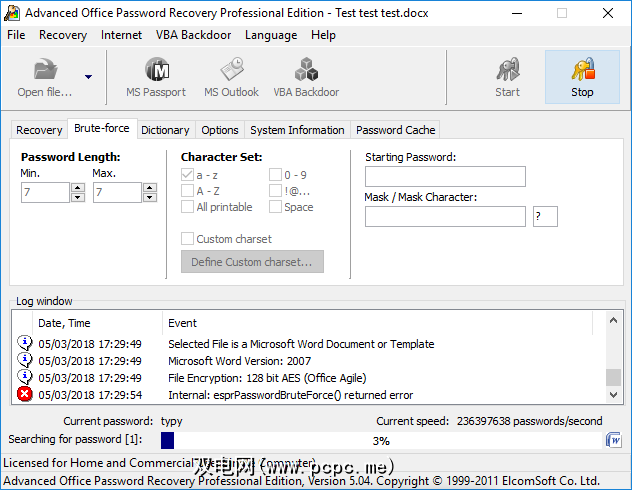Open the VBA Backdoor toolbar tool
Screen dimensions: 632x490
(306, 77)
